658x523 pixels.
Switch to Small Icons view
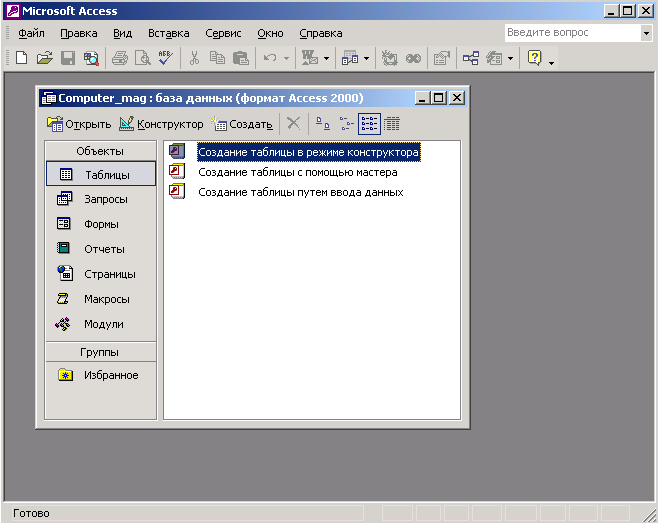click(346, 123)
